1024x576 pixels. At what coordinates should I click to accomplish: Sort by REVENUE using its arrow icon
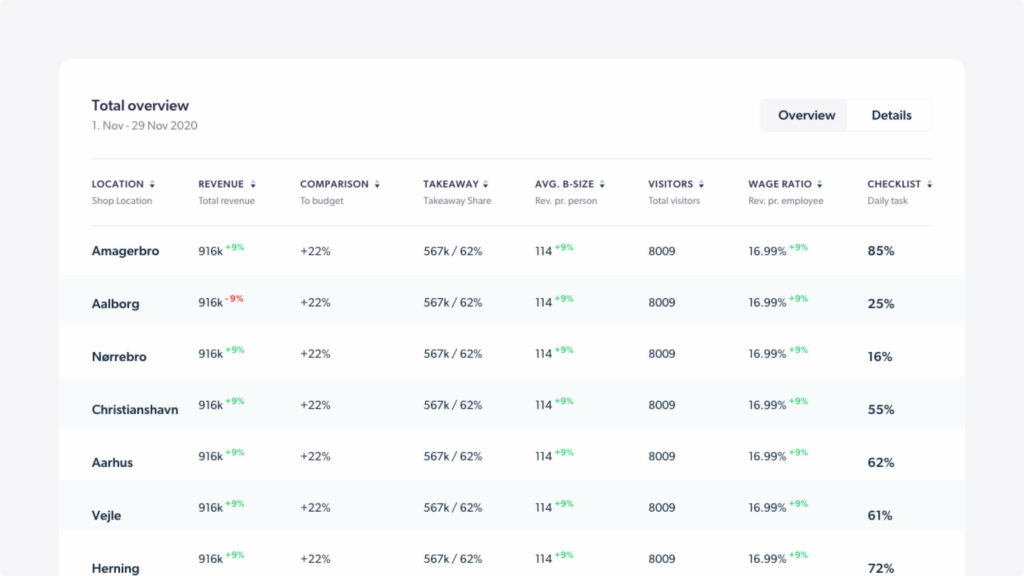tap(253, 185)
